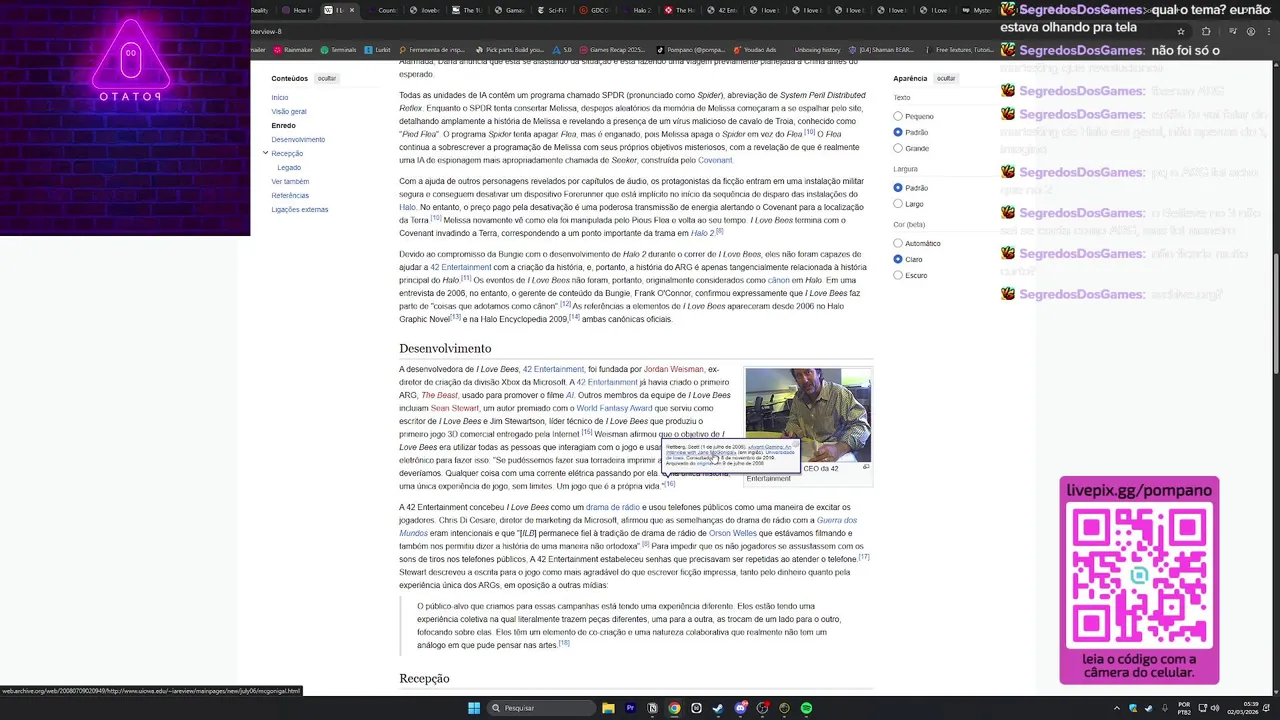Switch to the 42 Ent browser tab
The image size is (1280, 720).
click(726, 10)
